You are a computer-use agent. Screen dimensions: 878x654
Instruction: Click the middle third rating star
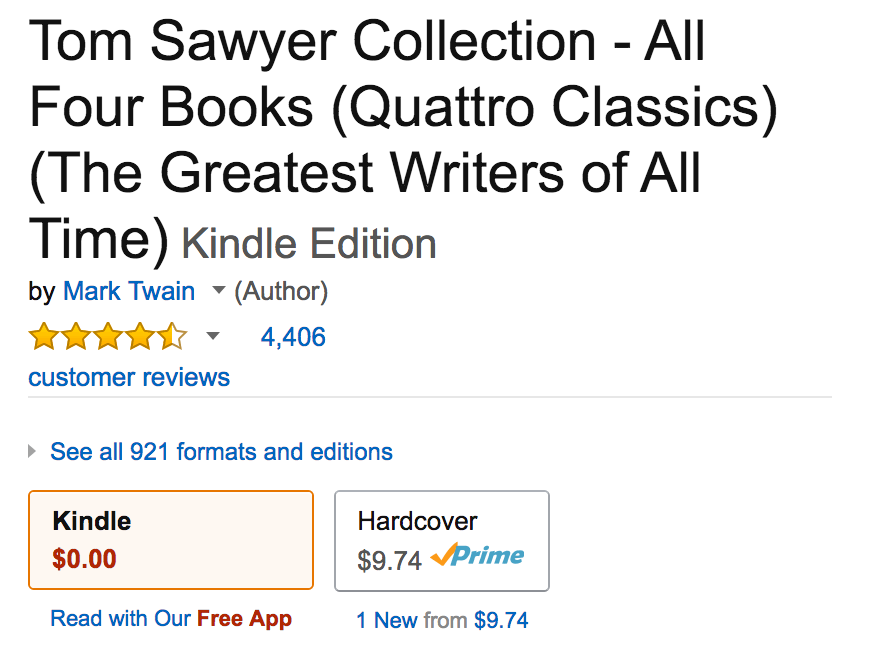pos(107,337)
